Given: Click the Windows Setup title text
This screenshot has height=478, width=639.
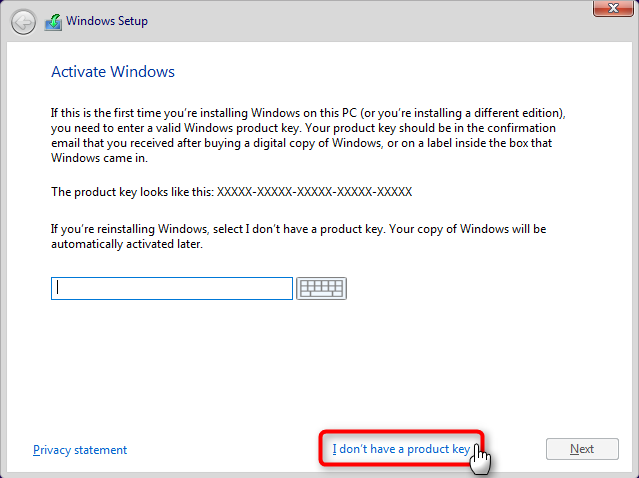Looking at the screenshot, I should (107, 21).
